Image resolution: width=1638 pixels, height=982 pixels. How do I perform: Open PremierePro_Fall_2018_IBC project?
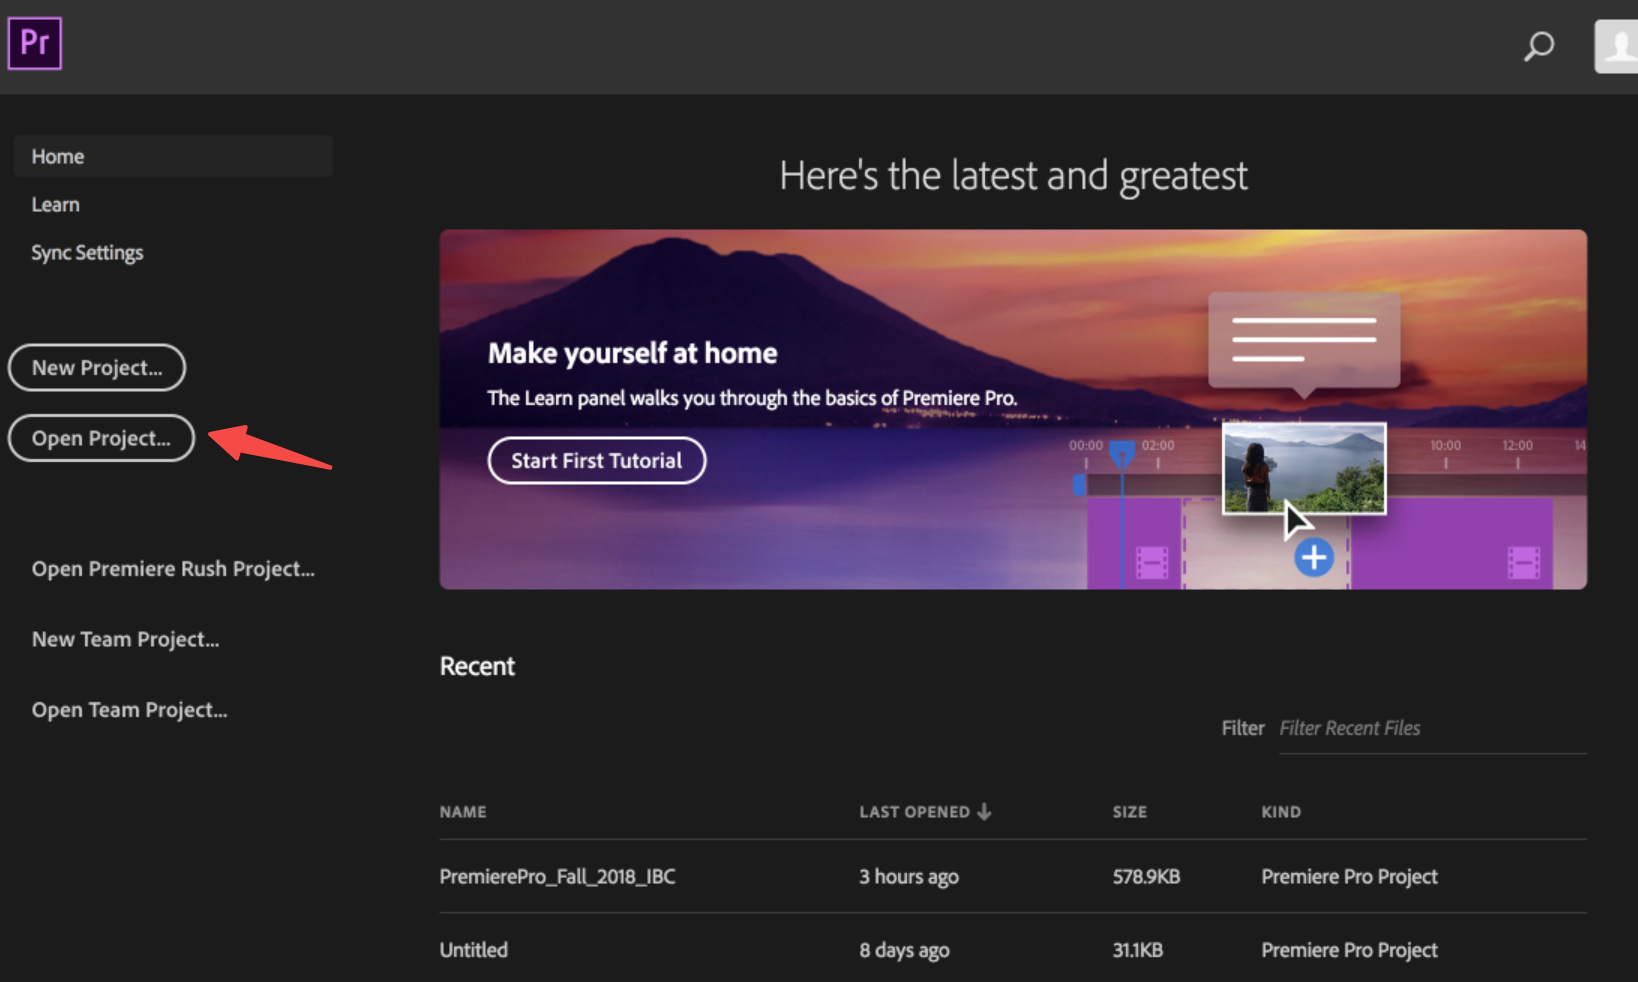pos(557,876)
